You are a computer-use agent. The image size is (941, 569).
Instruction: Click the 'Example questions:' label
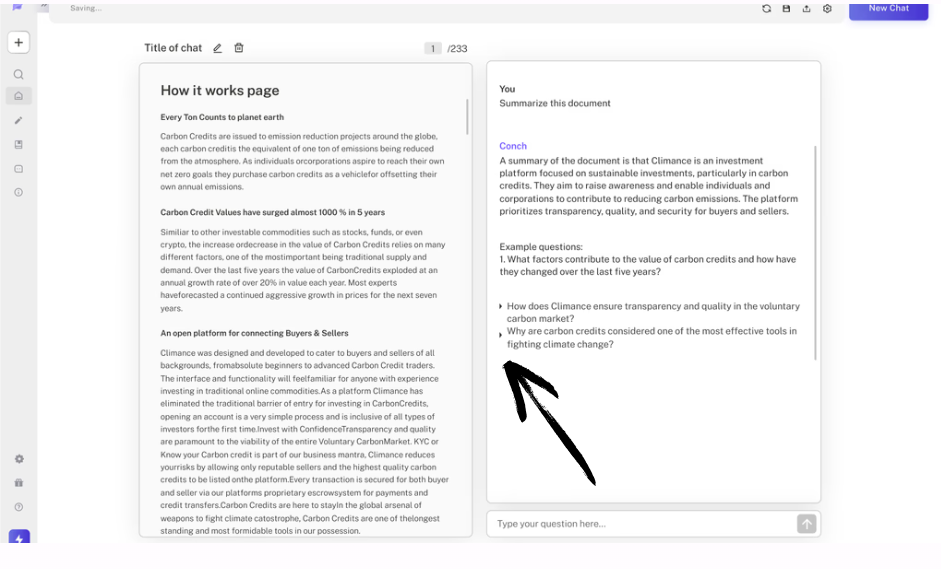click(x=541, y=247)
